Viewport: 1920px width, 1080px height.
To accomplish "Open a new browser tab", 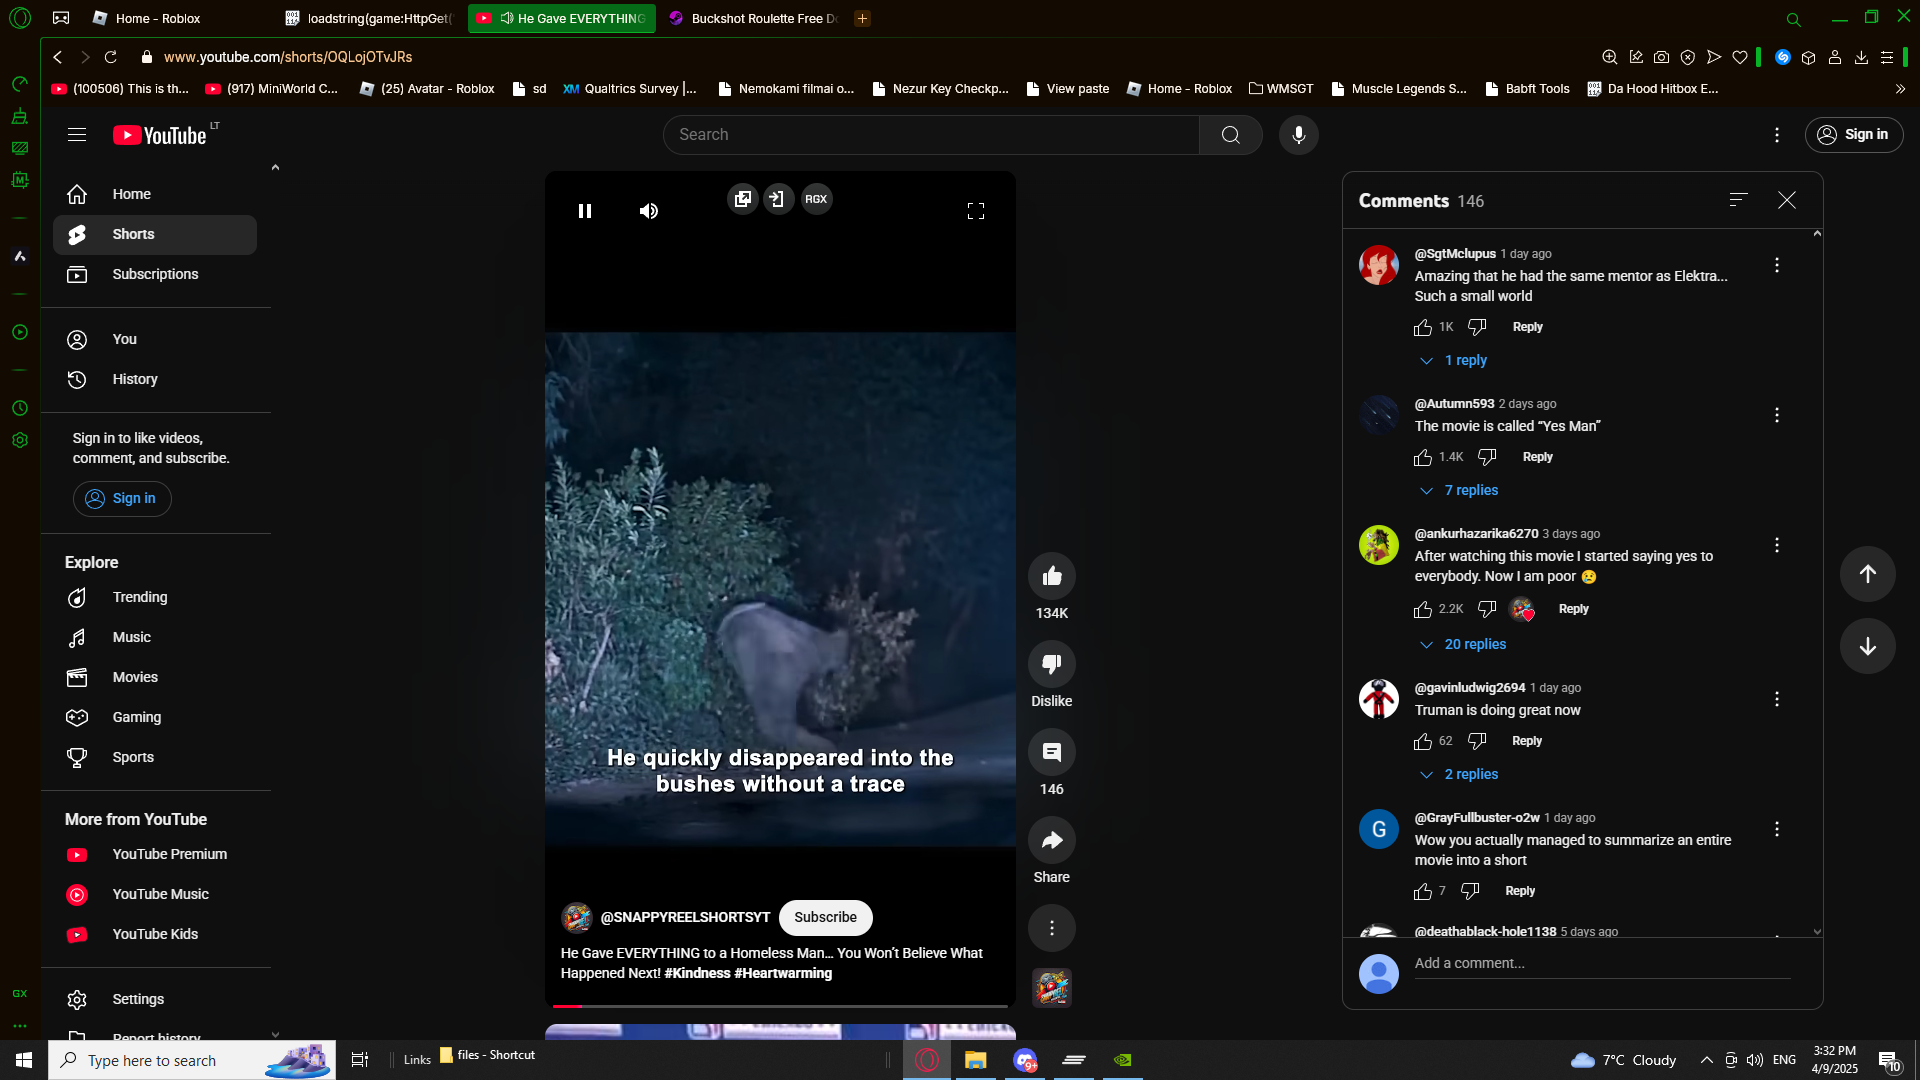I will point(862,18).
